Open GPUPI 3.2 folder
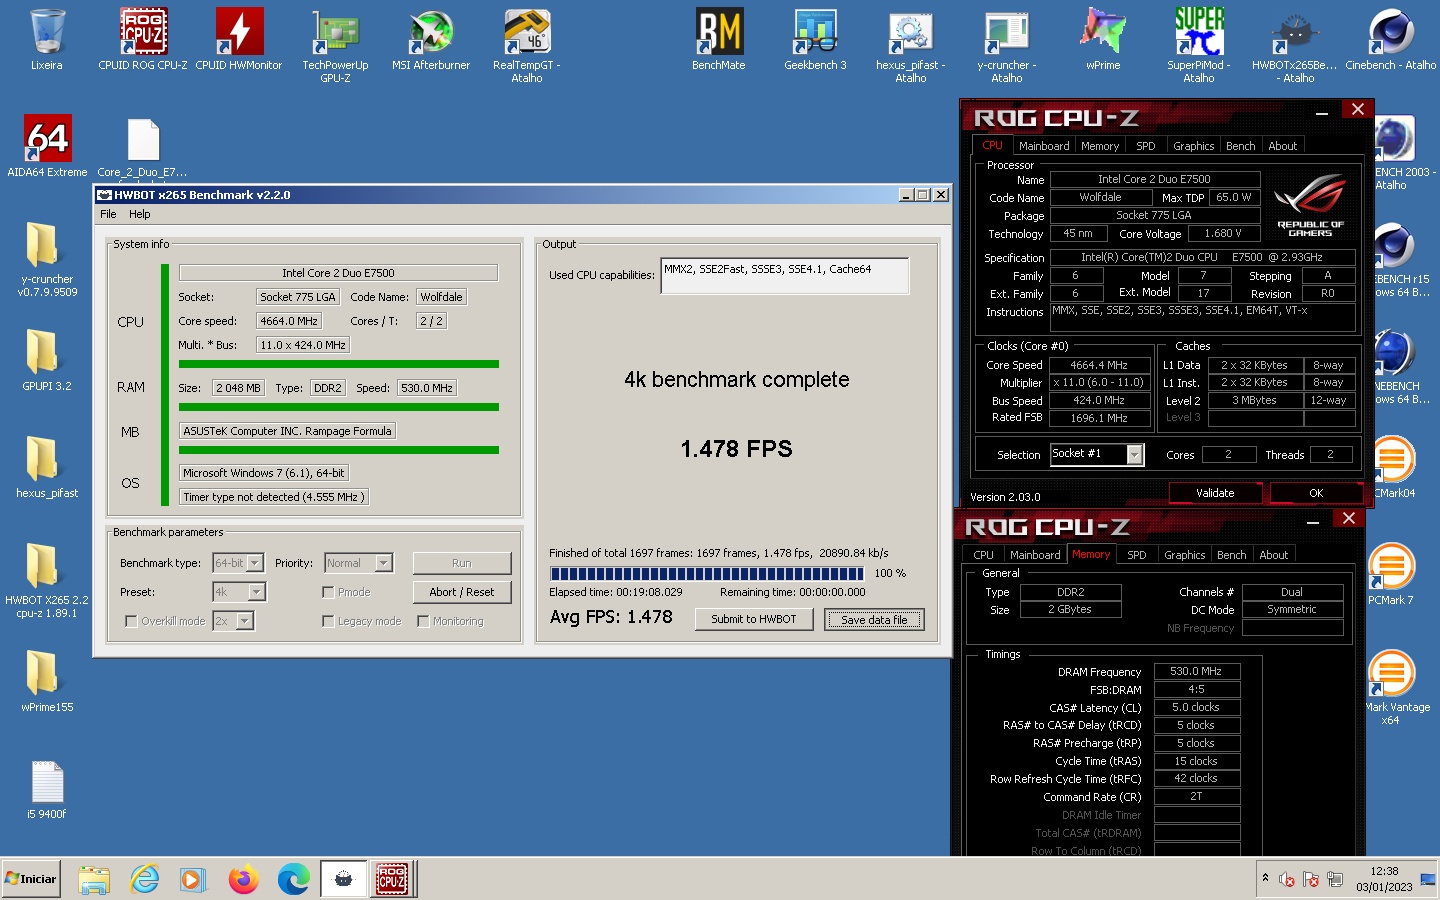1440x900 pixels. (47, 359)
